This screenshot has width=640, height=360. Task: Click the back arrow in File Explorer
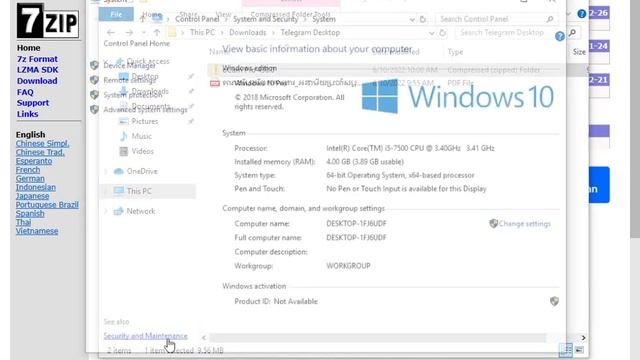(111, 33)
